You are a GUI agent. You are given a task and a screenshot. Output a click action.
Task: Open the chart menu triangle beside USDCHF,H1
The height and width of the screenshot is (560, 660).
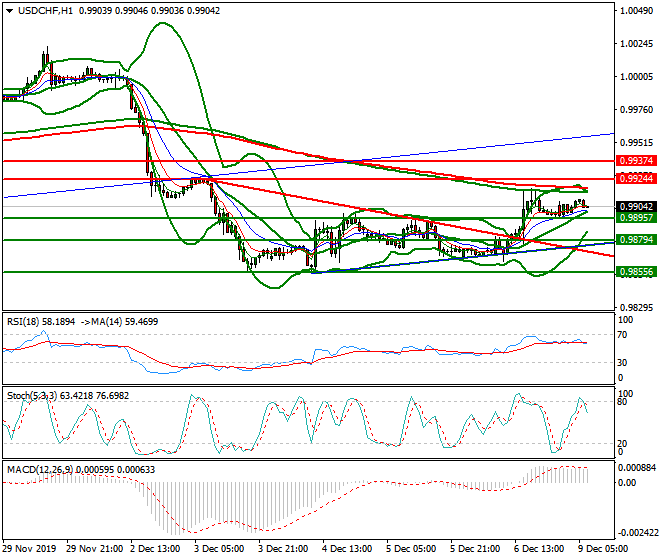point(10,11)
